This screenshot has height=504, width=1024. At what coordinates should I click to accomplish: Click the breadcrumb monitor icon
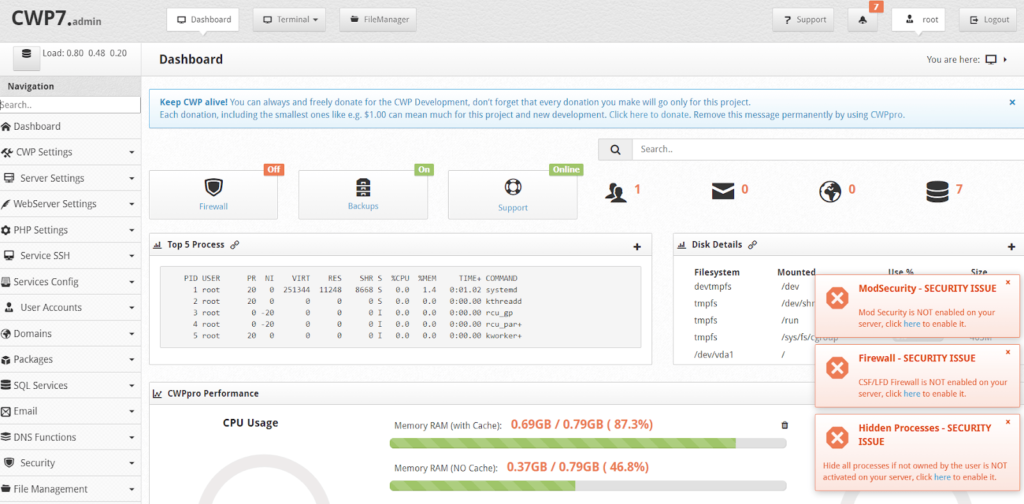tap(991, 59)
